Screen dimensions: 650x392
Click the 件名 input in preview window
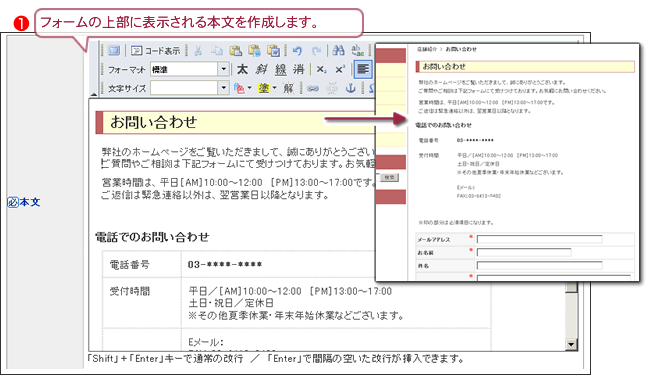[x=539, y=266]
